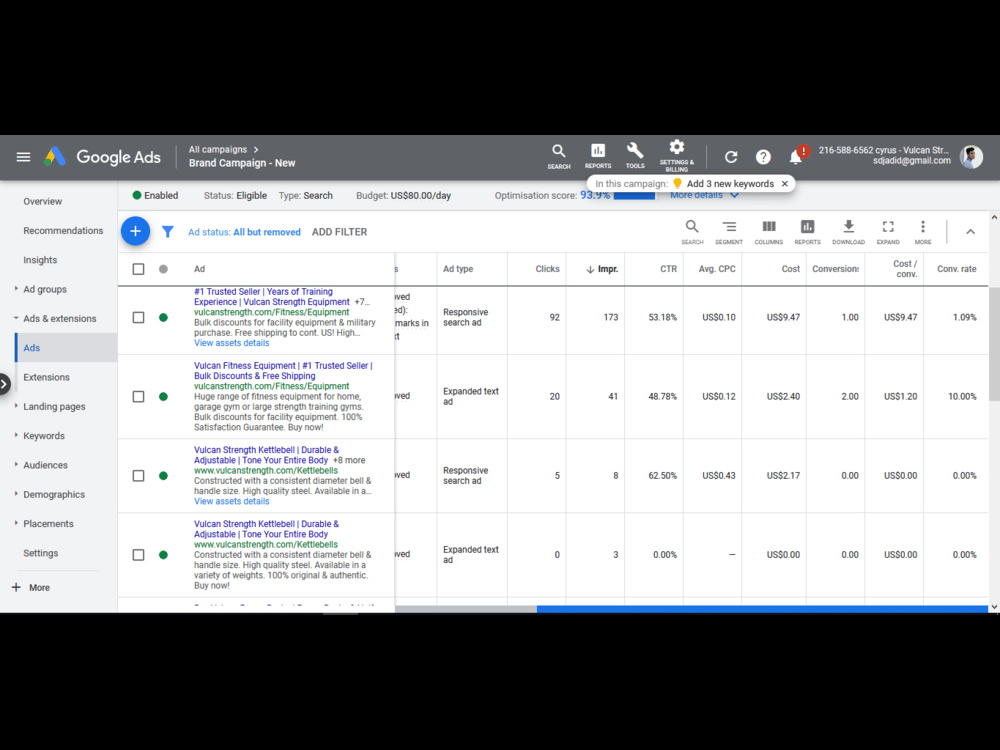The height and width of the screenshot is (750, 1000).
Task: Click the vertical page scrollbar
Action: click(x=994, y=343)
